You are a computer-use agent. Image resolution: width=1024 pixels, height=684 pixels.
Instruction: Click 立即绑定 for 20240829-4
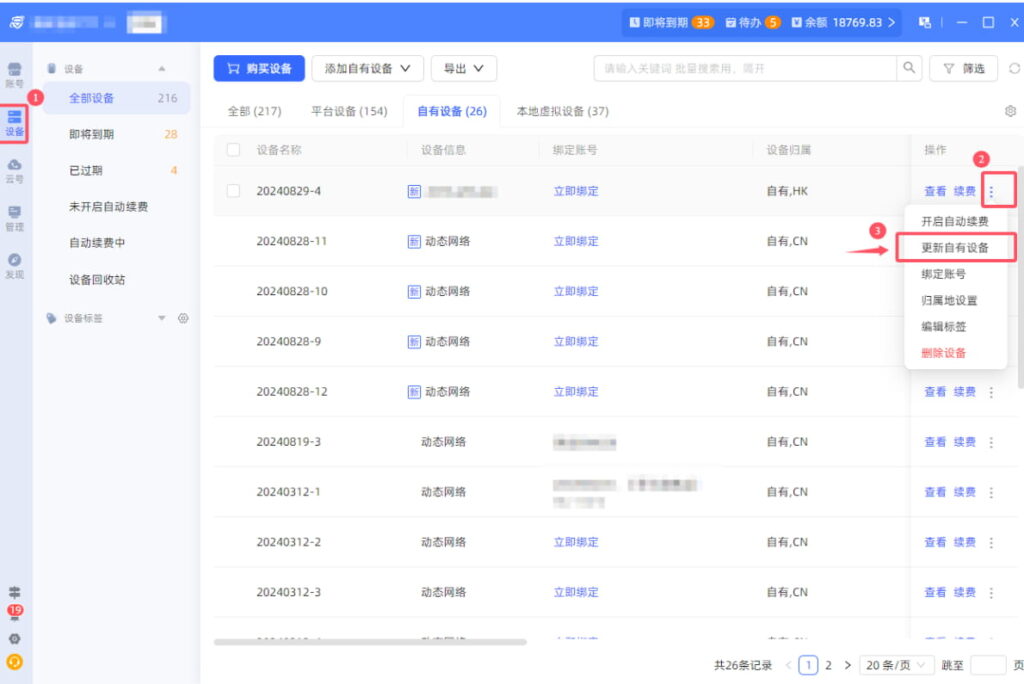(576, 191)
